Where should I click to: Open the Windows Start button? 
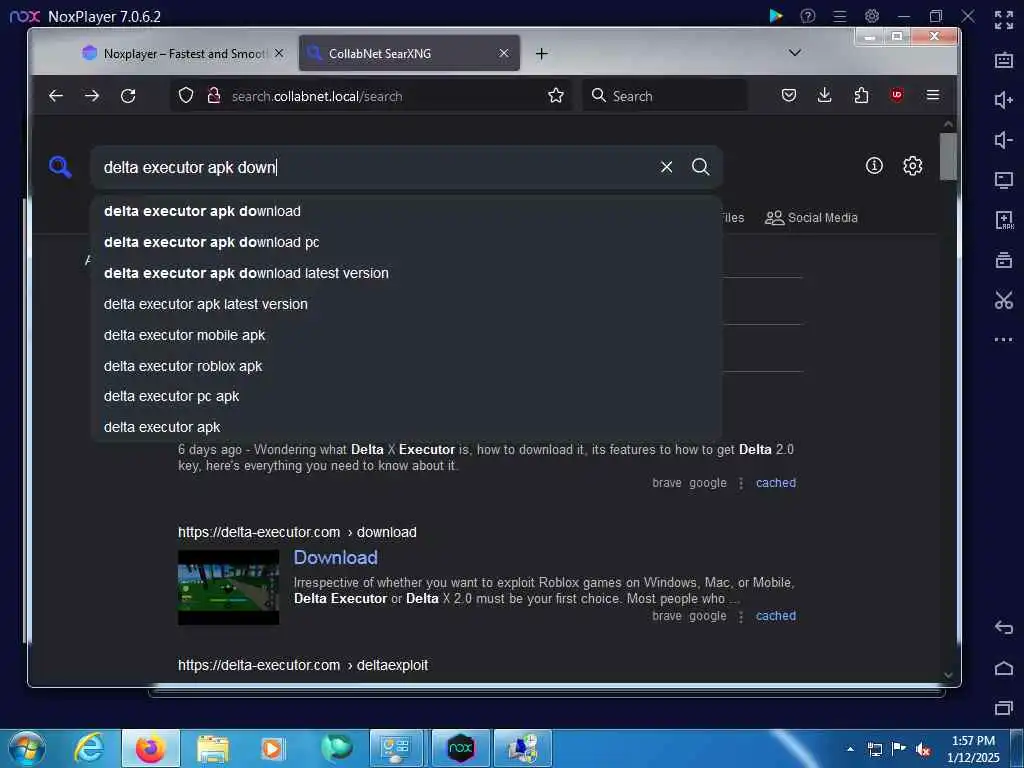(27, 748)
